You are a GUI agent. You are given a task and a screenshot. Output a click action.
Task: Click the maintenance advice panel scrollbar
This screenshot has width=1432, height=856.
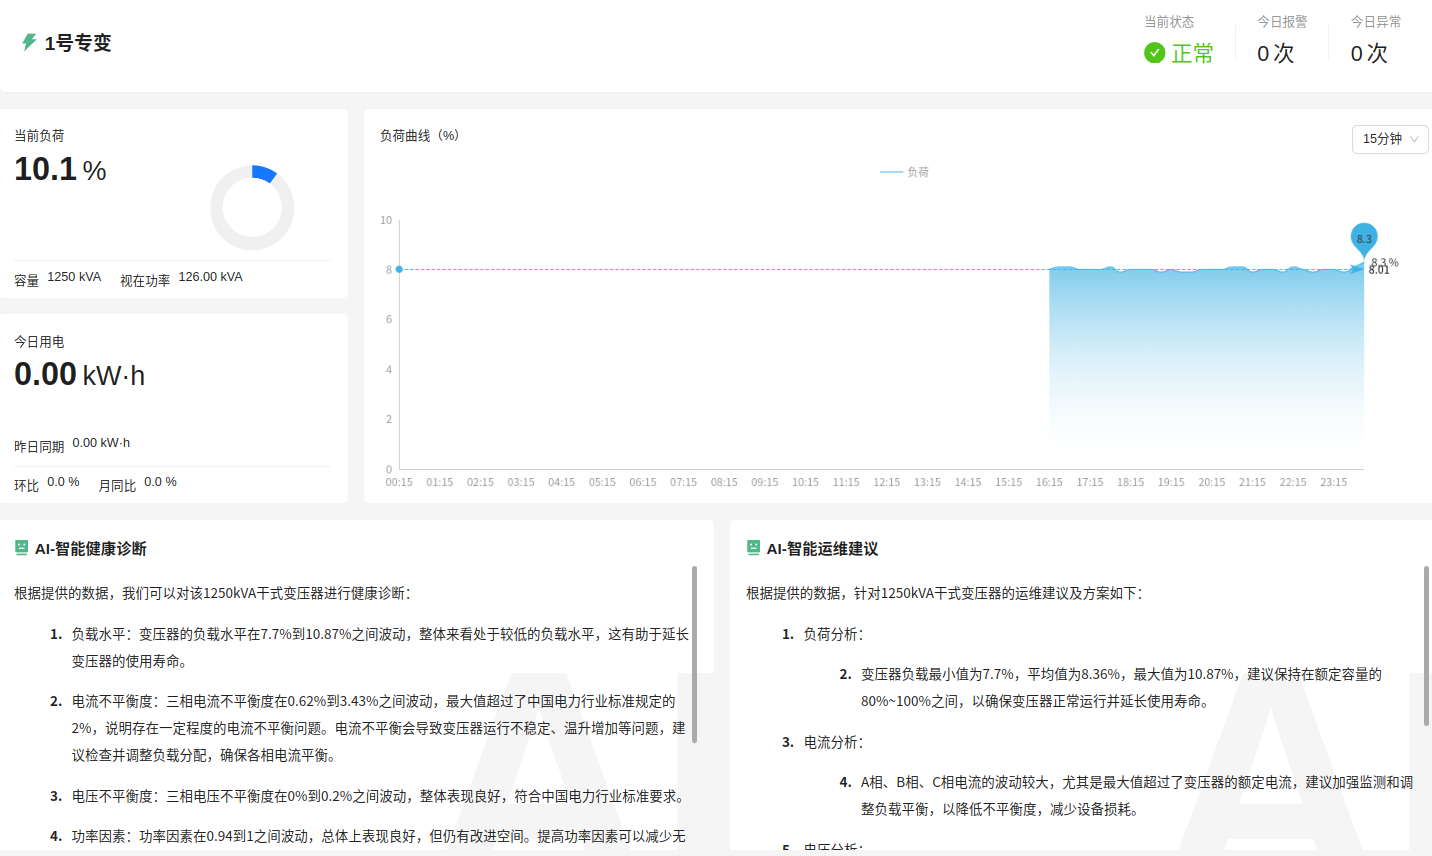point(1426,645)
